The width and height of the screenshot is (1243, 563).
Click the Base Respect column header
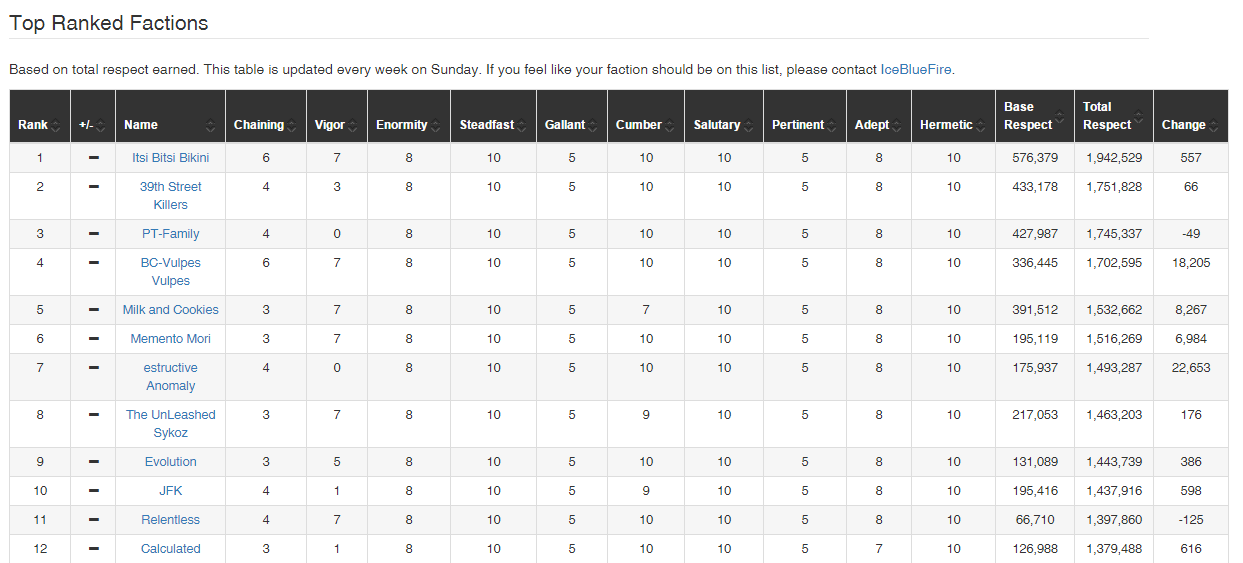[x=1035, y=116]
